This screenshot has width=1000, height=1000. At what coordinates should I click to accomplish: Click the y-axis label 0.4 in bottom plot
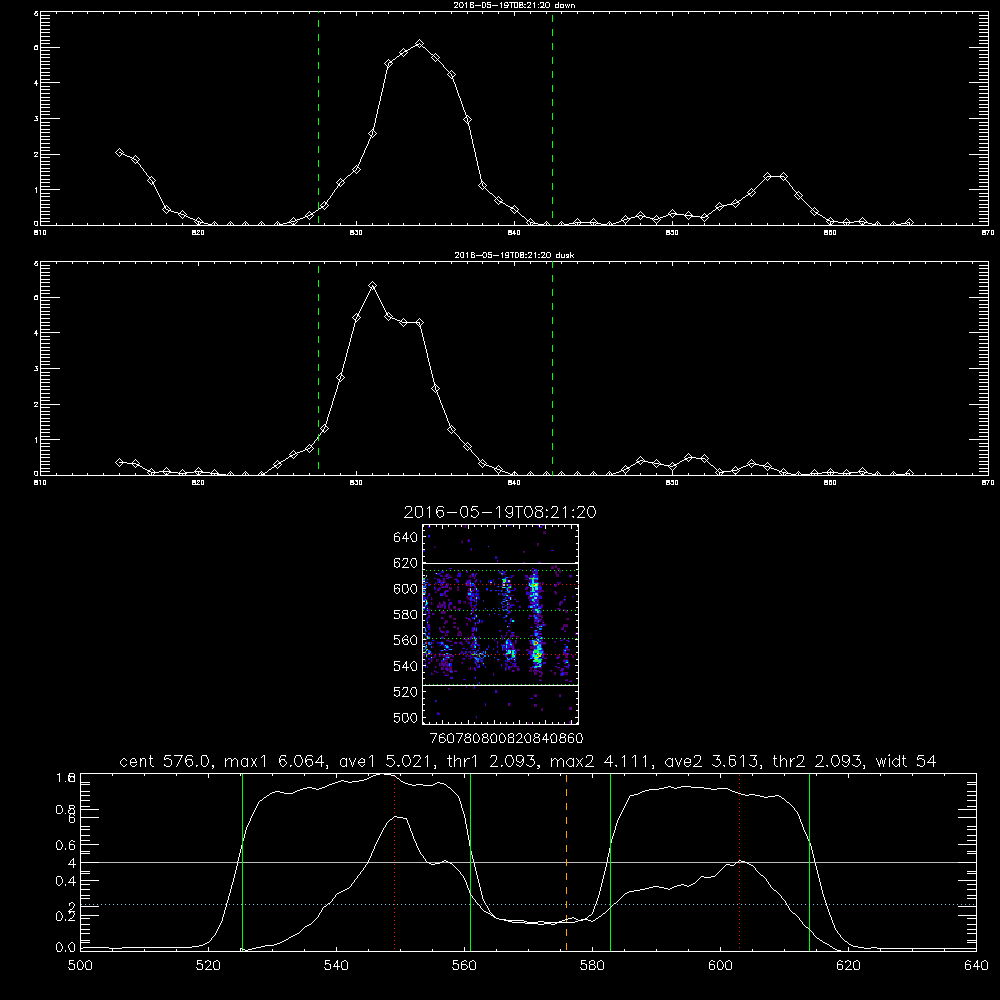point(66,881)
